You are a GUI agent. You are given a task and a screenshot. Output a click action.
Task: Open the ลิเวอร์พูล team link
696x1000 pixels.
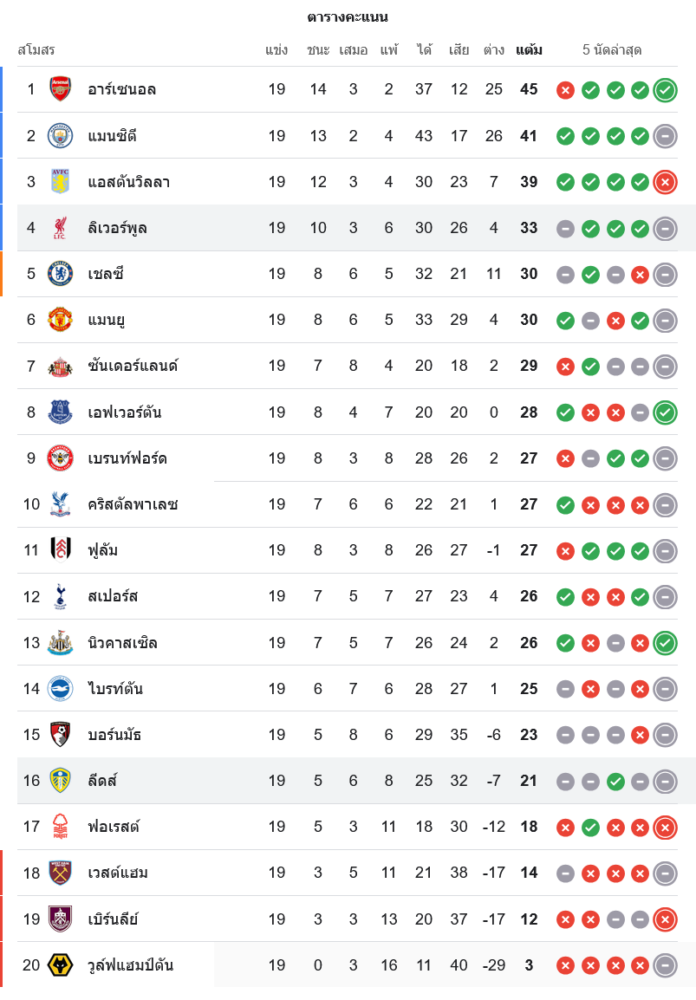pyautogui.click(x=117, y=227)
